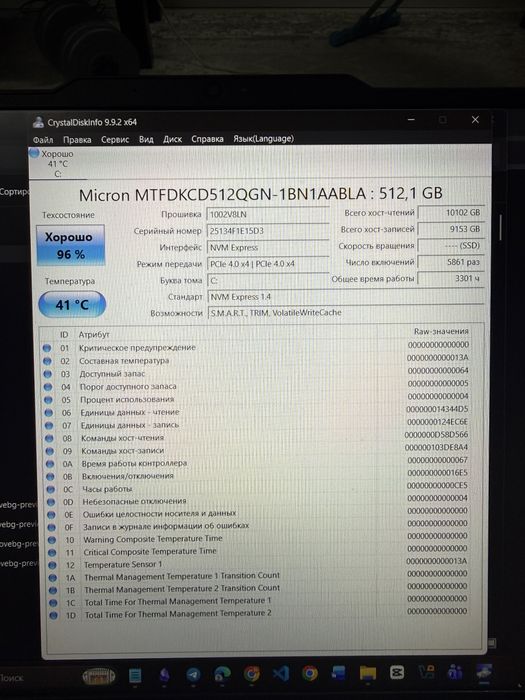This screenshot has height=700, width=525.
Task: Select Total Time For Thermal Management Temperature 1 row
Action: [x=257, y=601]
